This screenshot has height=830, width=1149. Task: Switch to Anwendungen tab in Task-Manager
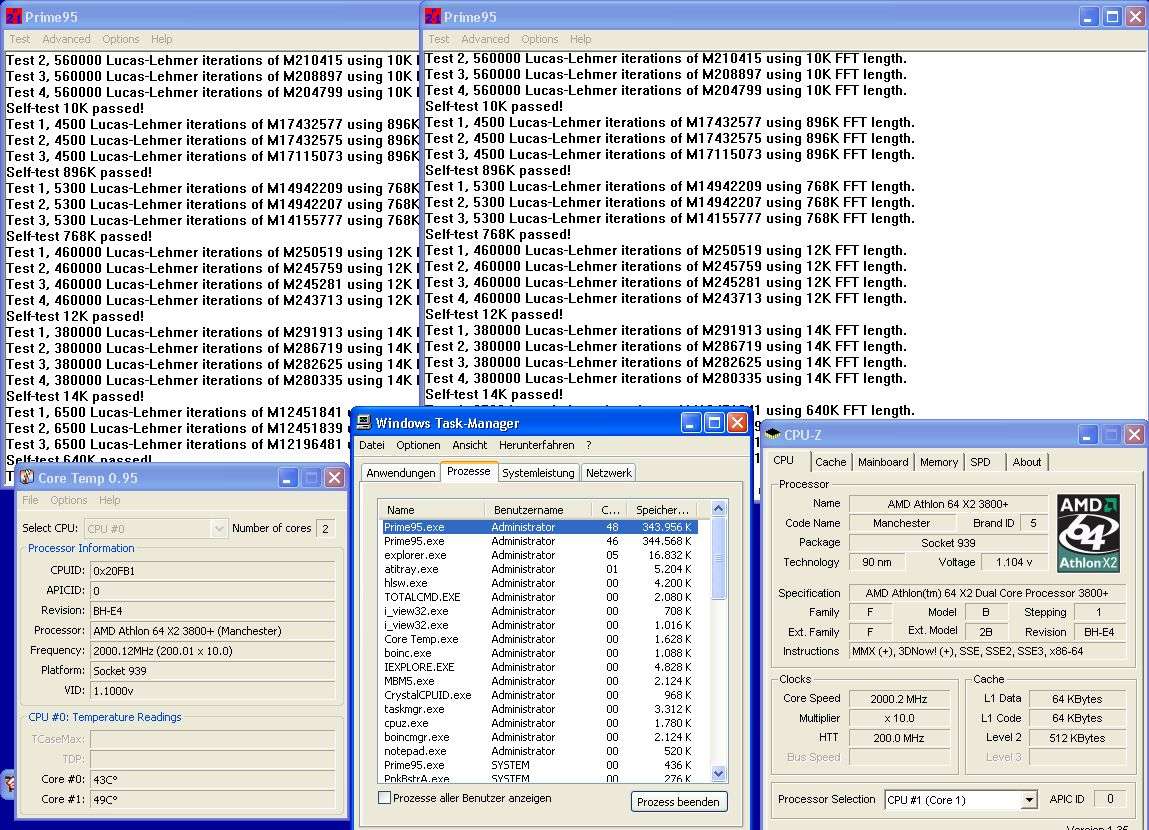(401, 473)
